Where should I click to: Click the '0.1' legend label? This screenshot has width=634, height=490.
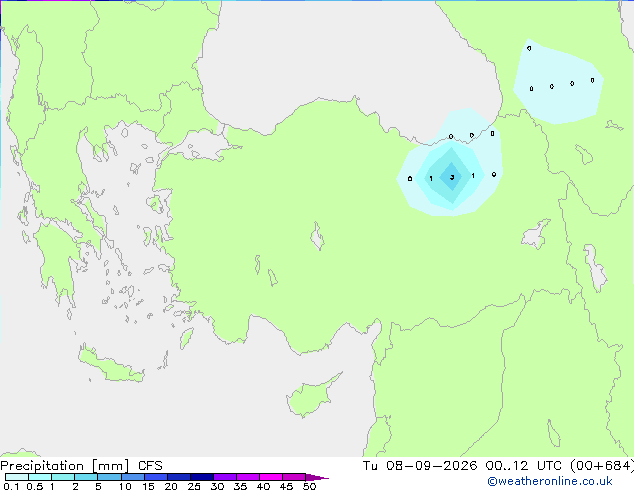tap(11, 486)
